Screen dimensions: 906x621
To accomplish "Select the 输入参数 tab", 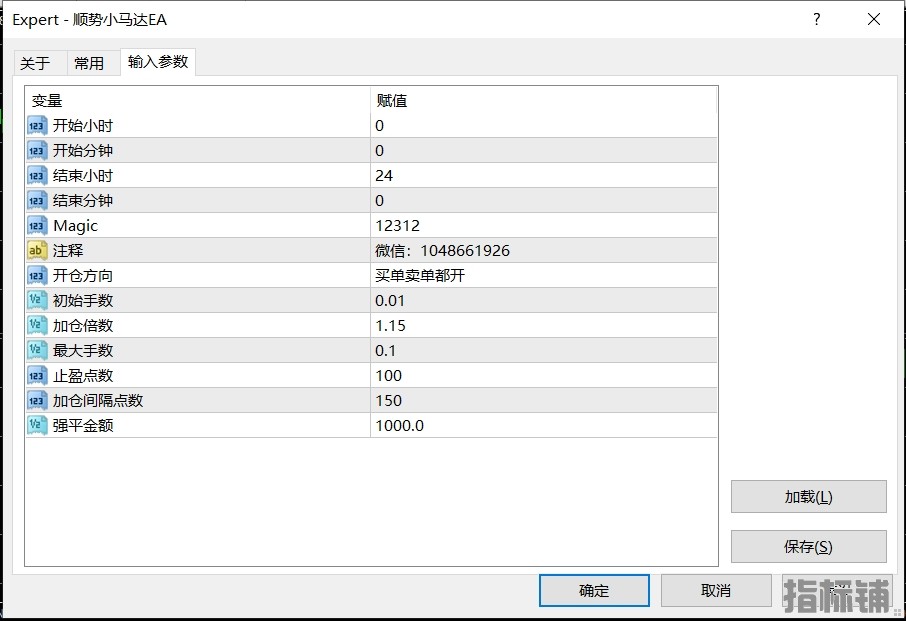I will tap(158, 61).
